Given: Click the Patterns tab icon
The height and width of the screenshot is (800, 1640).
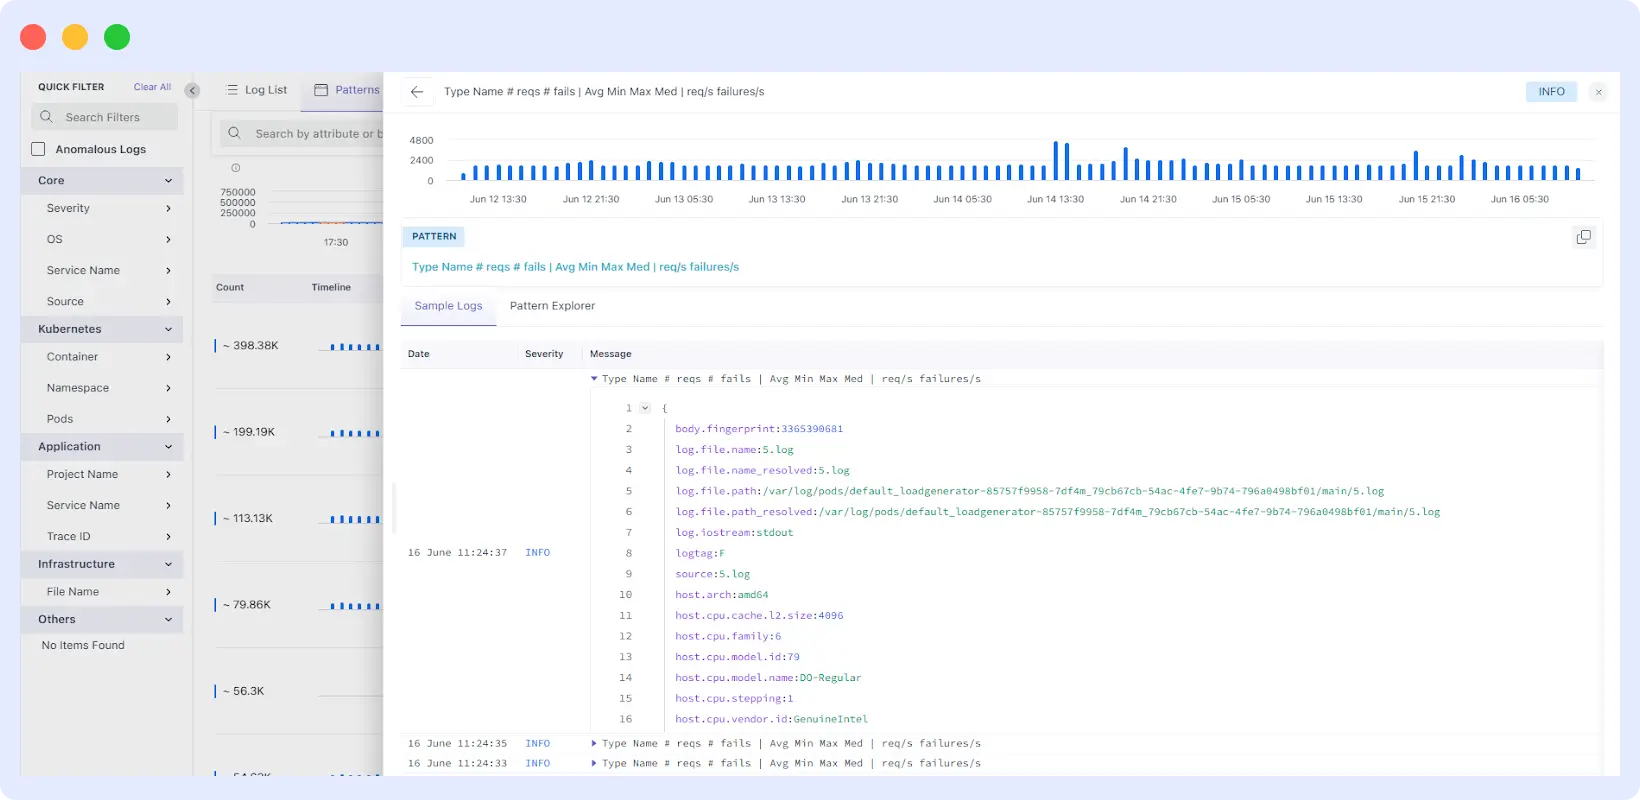Looking at the screenshot, I should 321,90.
